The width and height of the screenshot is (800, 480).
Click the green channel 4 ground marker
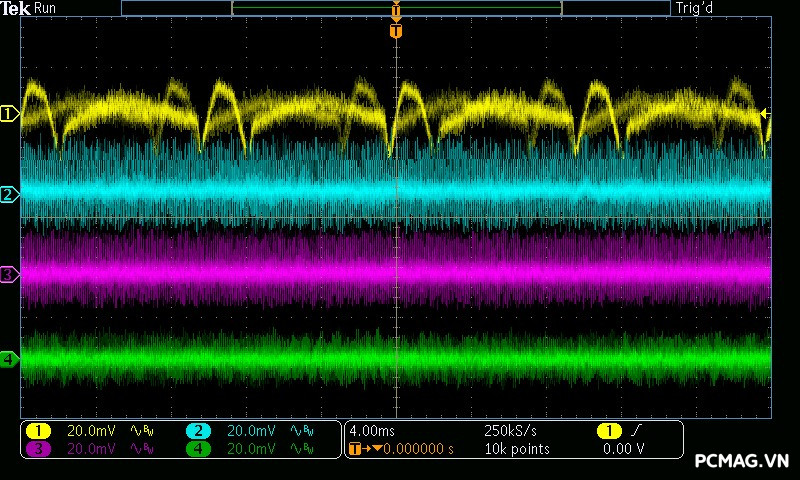point(10,359)
